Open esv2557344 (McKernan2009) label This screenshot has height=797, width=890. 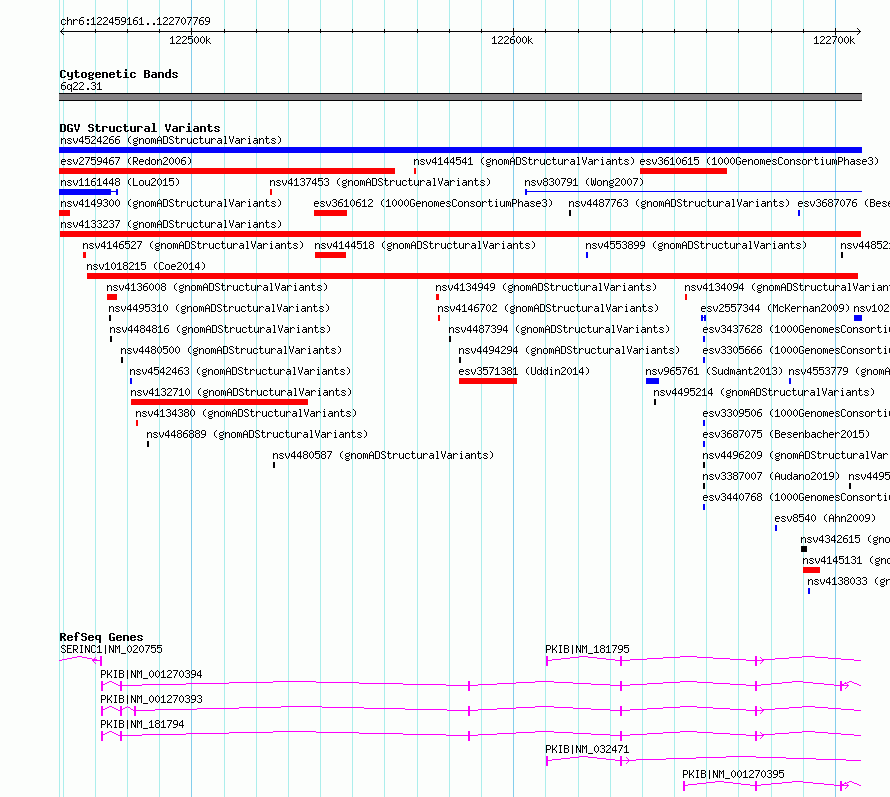tap(775, 308)
